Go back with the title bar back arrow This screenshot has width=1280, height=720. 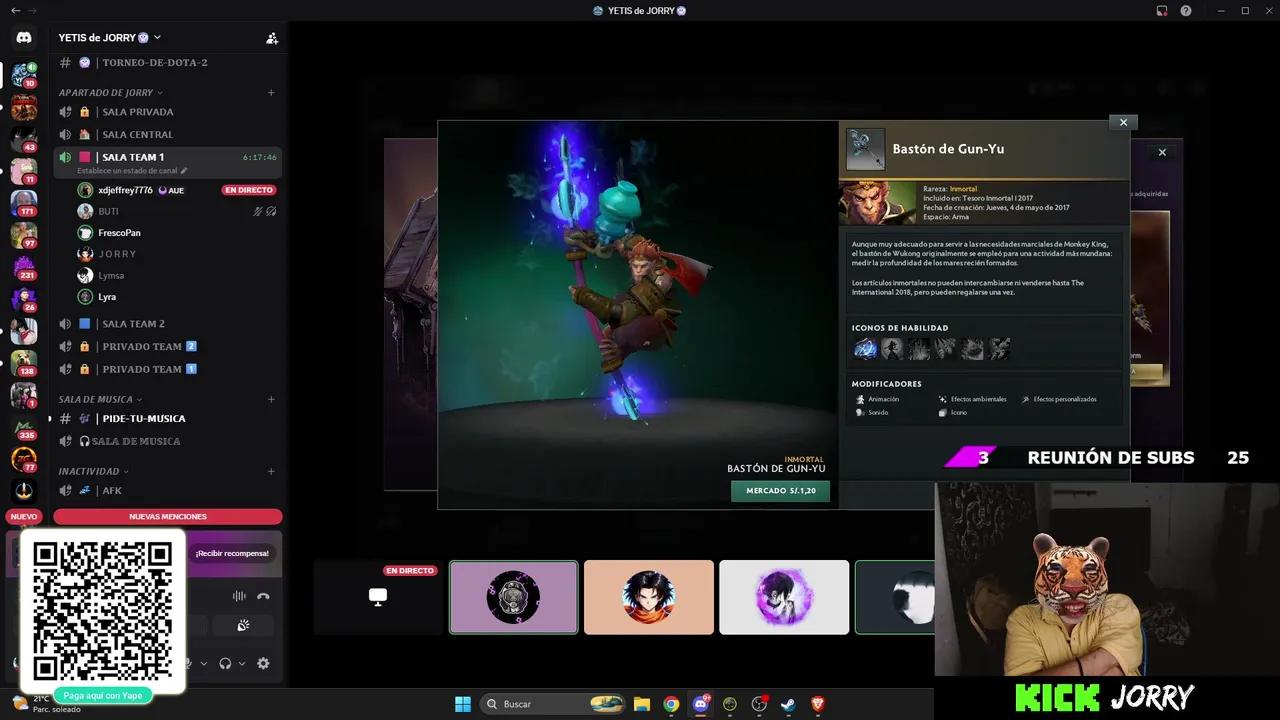click(15, 11)
